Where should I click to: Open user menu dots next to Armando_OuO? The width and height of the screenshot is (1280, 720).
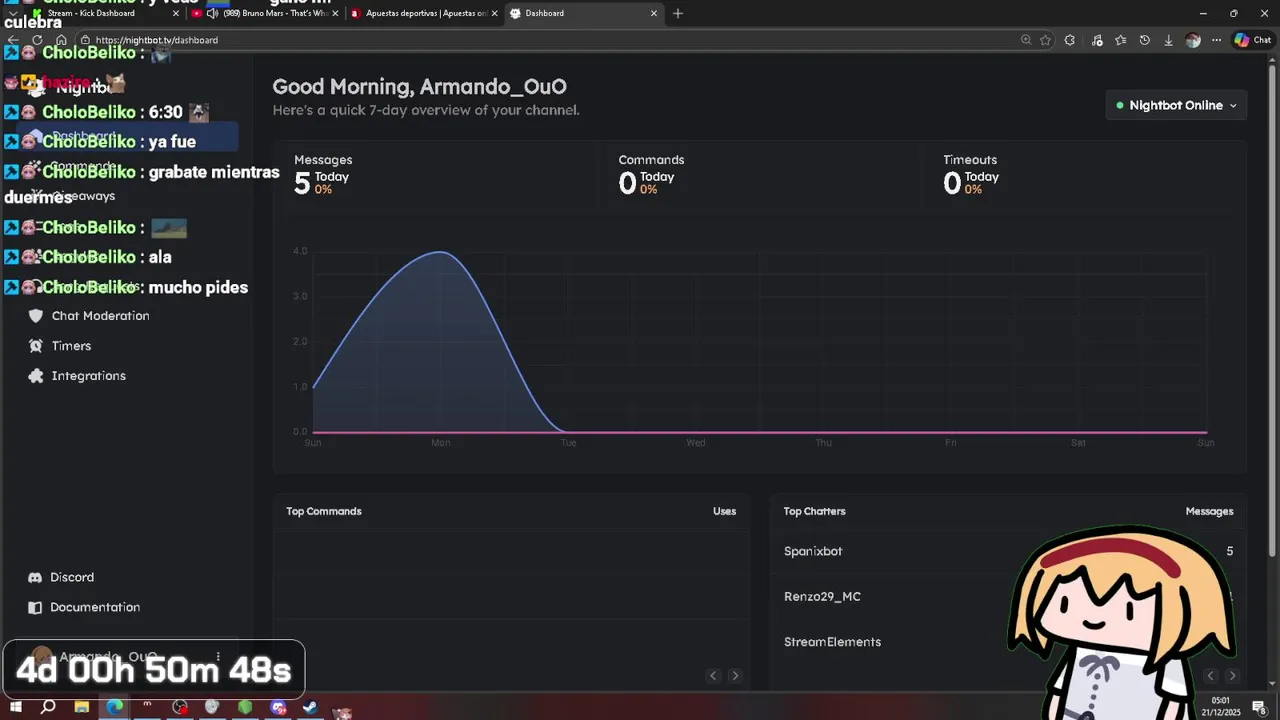click(x=218, y=657)
